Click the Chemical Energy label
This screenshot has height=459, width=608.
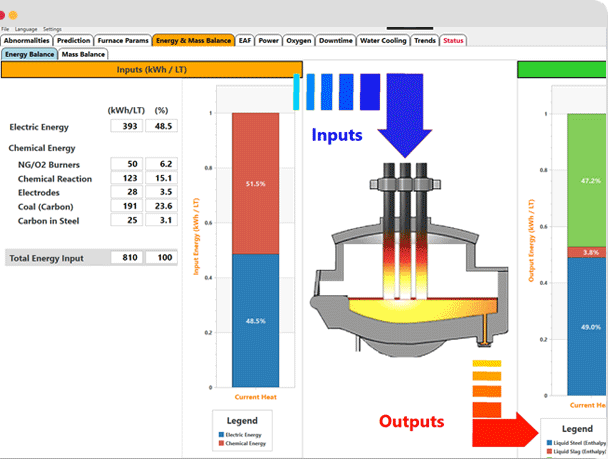[x=42, y=148]
